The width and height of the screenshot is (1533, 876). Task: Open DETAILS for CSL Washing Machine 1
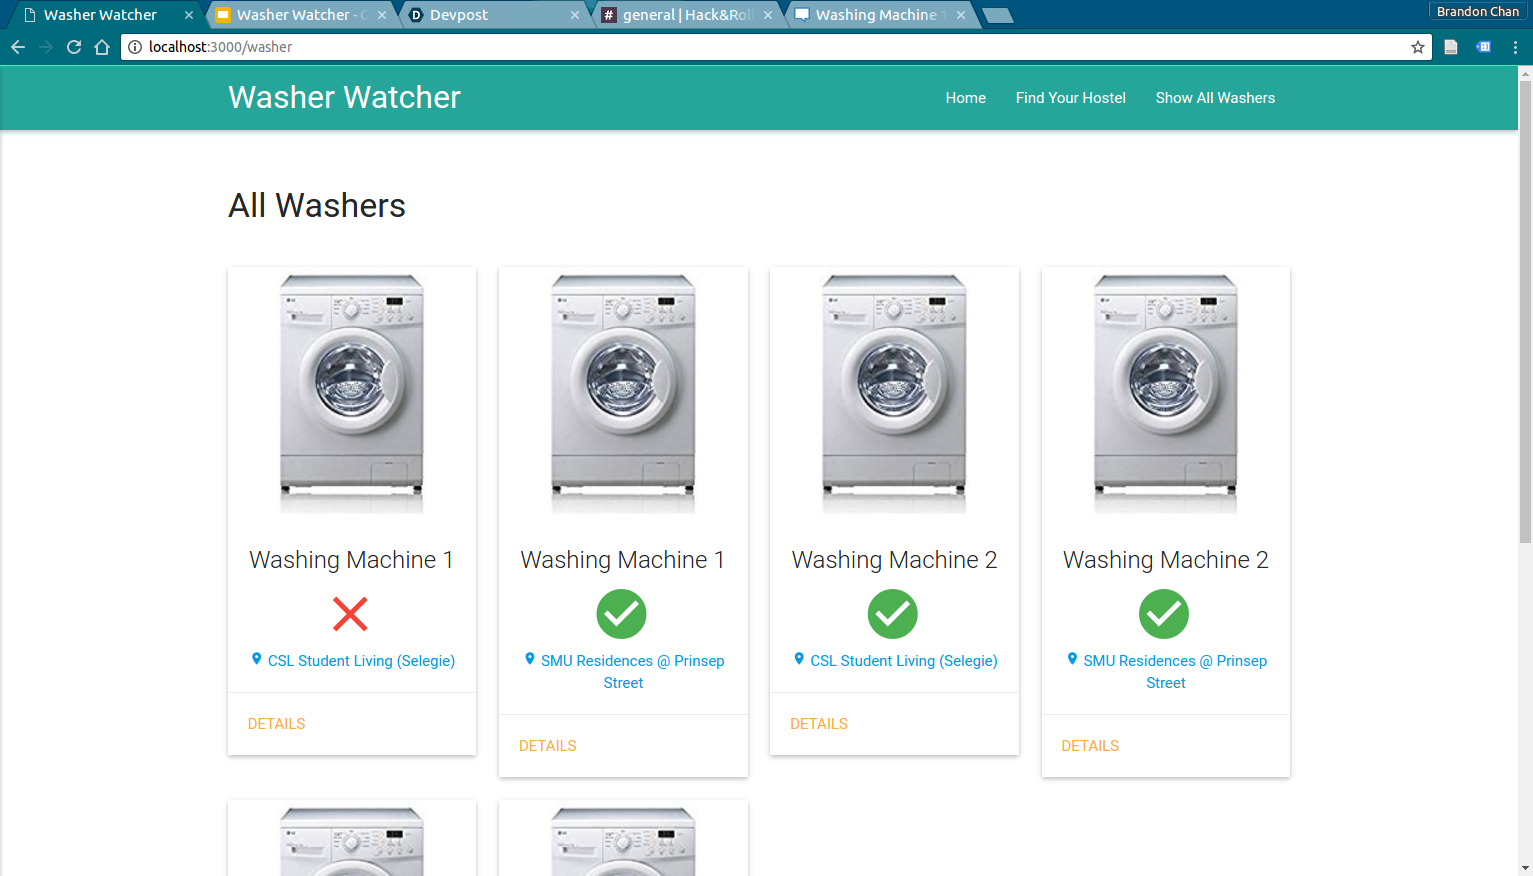coord(277,724)
